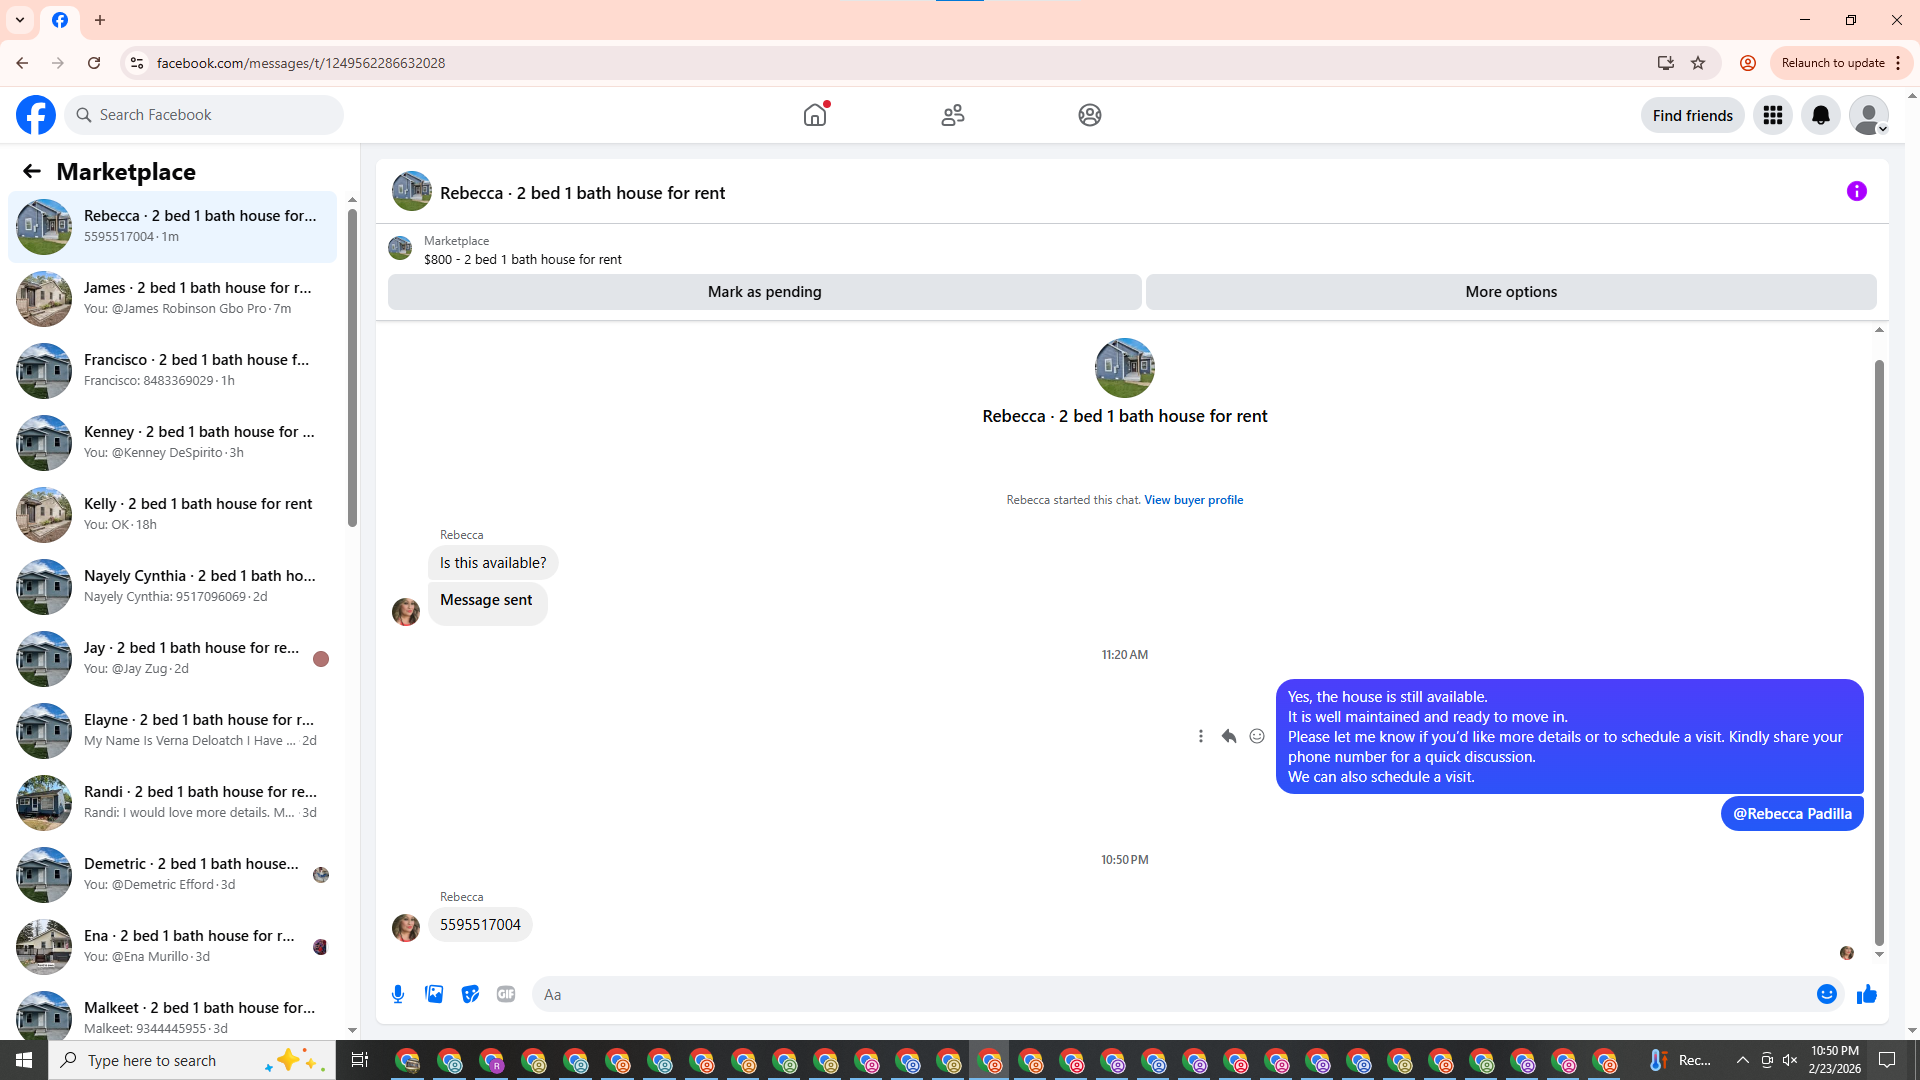This screenshot has width=1920, height=1080.
Task: Click Mark as pending button
Action: pyautogui.click(x=764, y=292)
